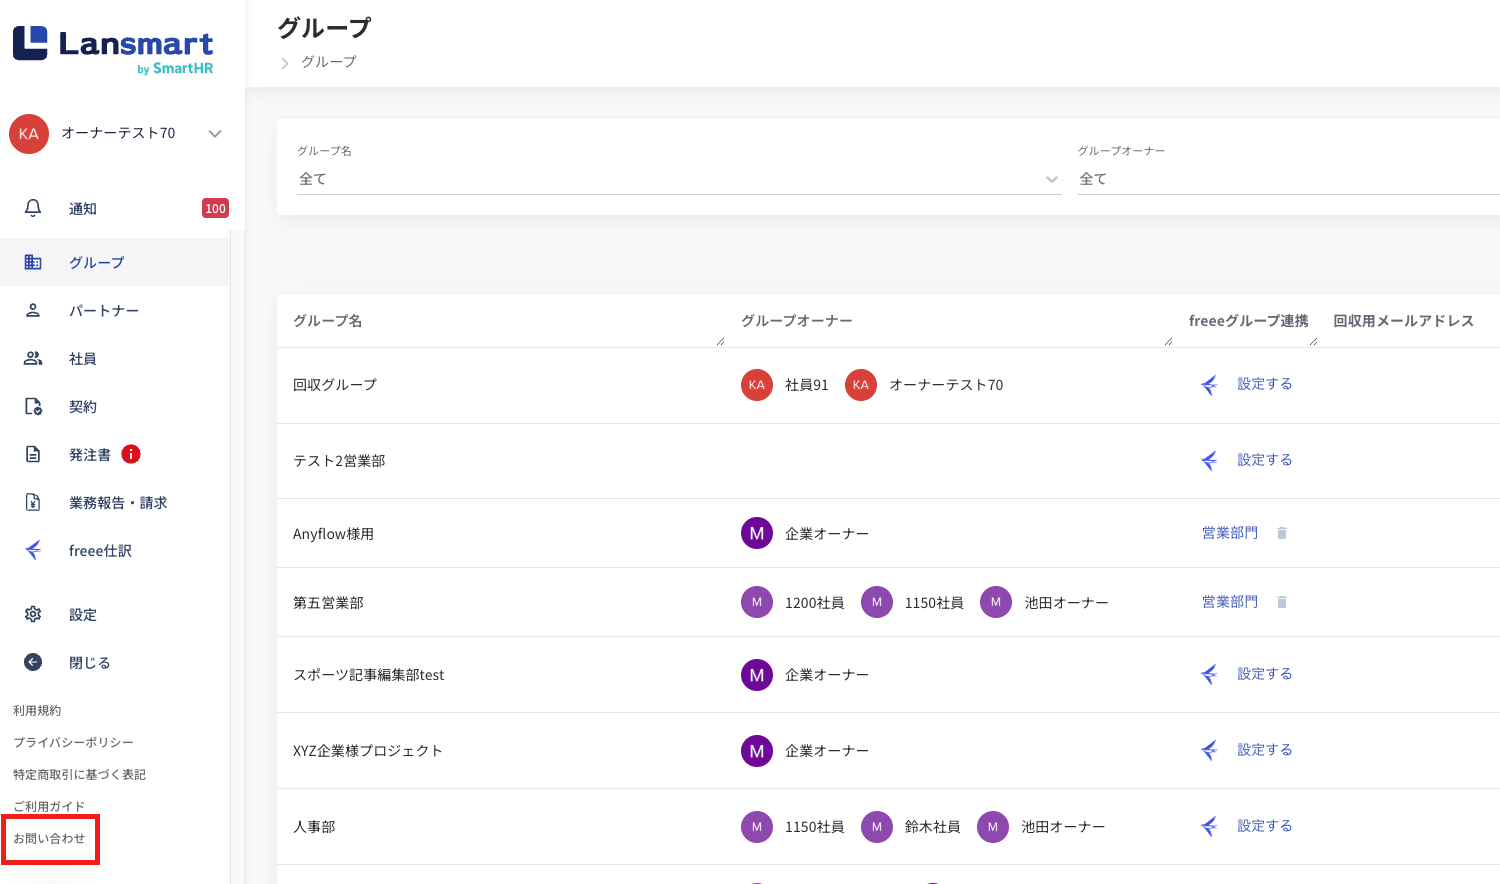The width and height of the screenshot is (1500, 884).
Task: Delete 営業部門 link for Anyflow様用 row
Action: [x=1282, y=533]
